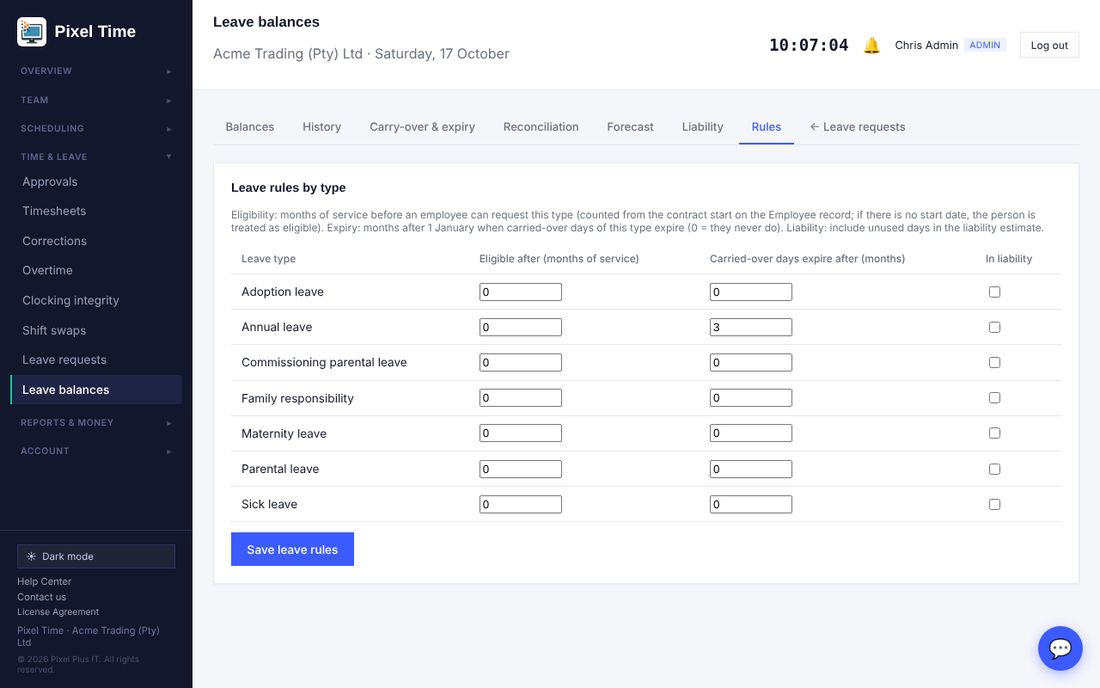Expand the Scheduling sidebar section
The height and width of the screenshot is (688, 1100).
96,128
